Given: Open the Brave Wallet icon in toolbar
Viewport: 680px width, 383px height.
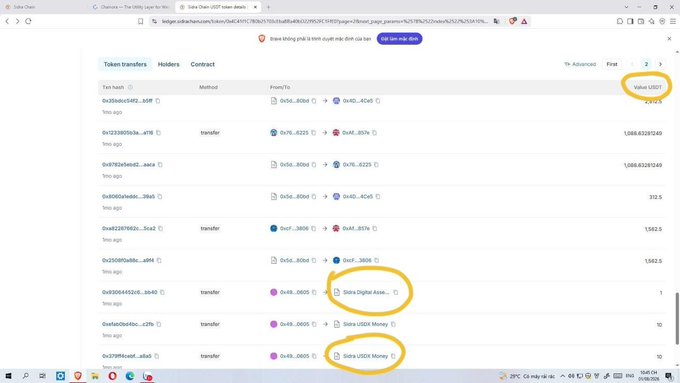Looking at the screenshot, I should pyautogui.click(x=641, y=21).
